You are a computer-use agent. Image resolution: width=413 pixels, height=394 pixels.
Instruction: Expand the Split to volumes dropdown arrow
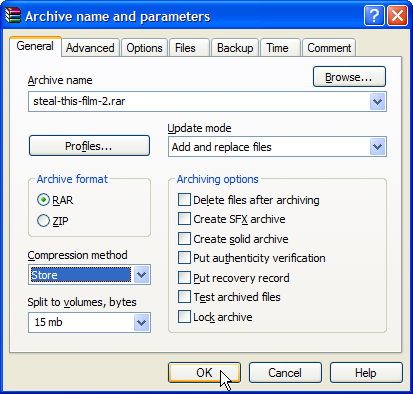pos(142,322)
